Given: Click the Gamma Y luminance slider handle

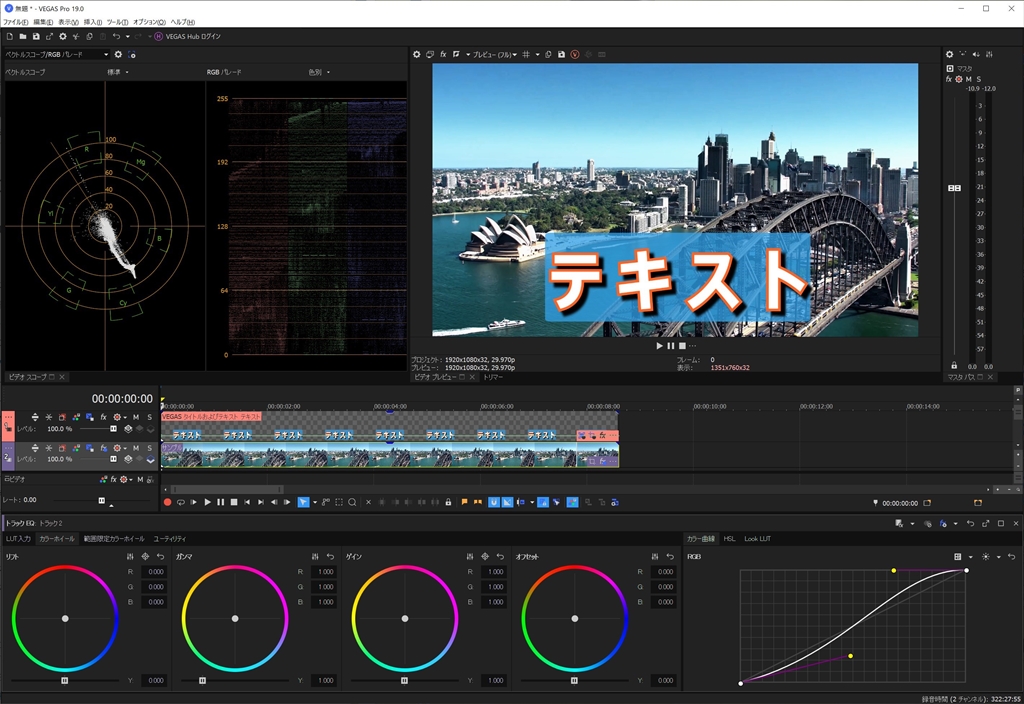Looking at the screenshot, I should [202, 680].
